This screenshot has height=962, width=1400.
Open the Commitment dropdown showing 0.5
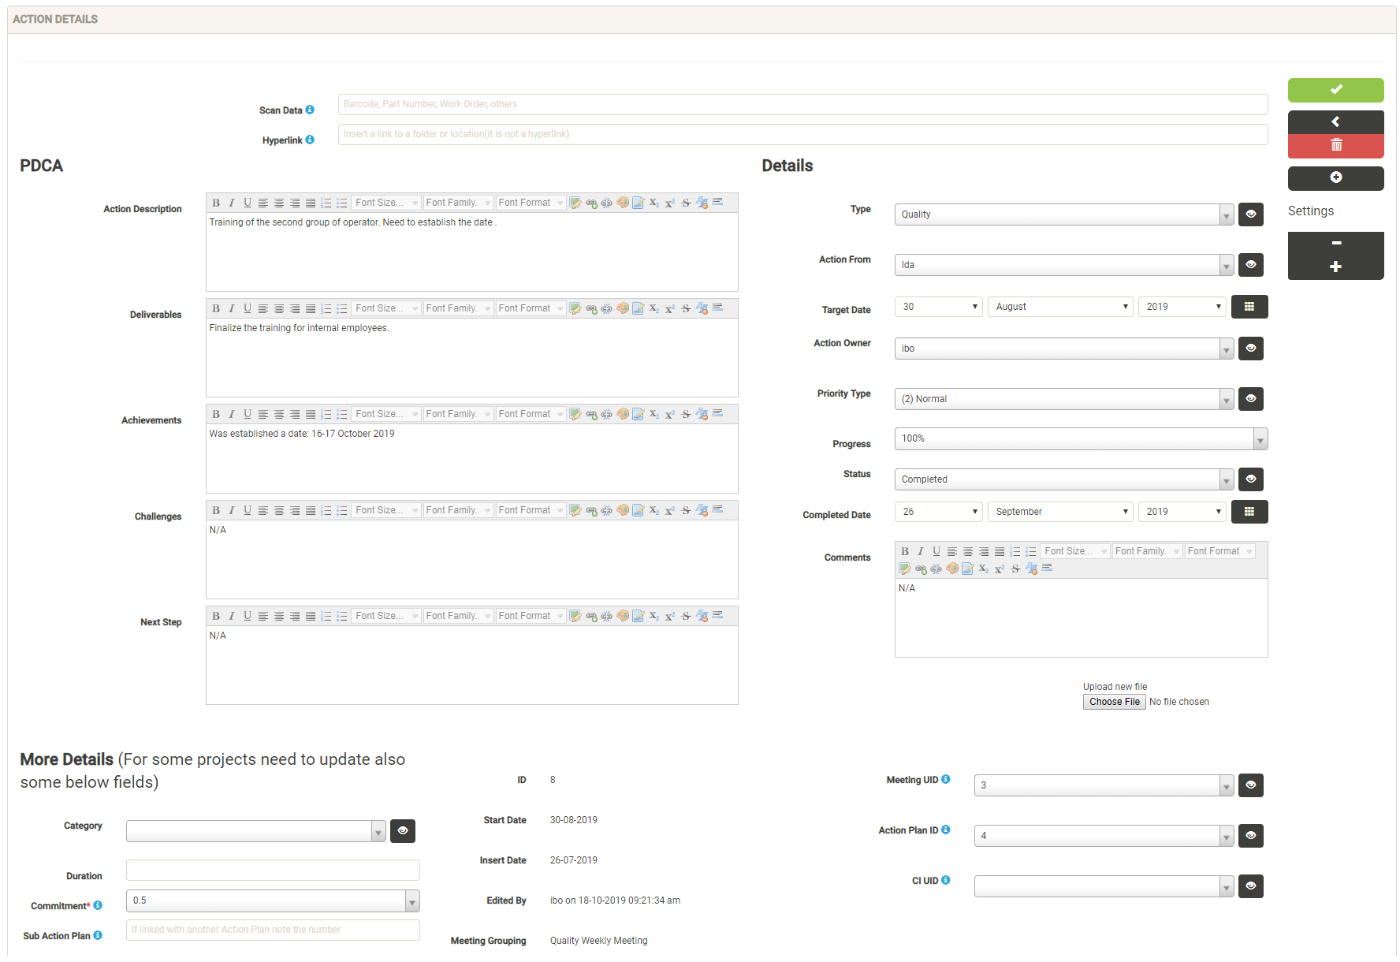coord(273,901)
